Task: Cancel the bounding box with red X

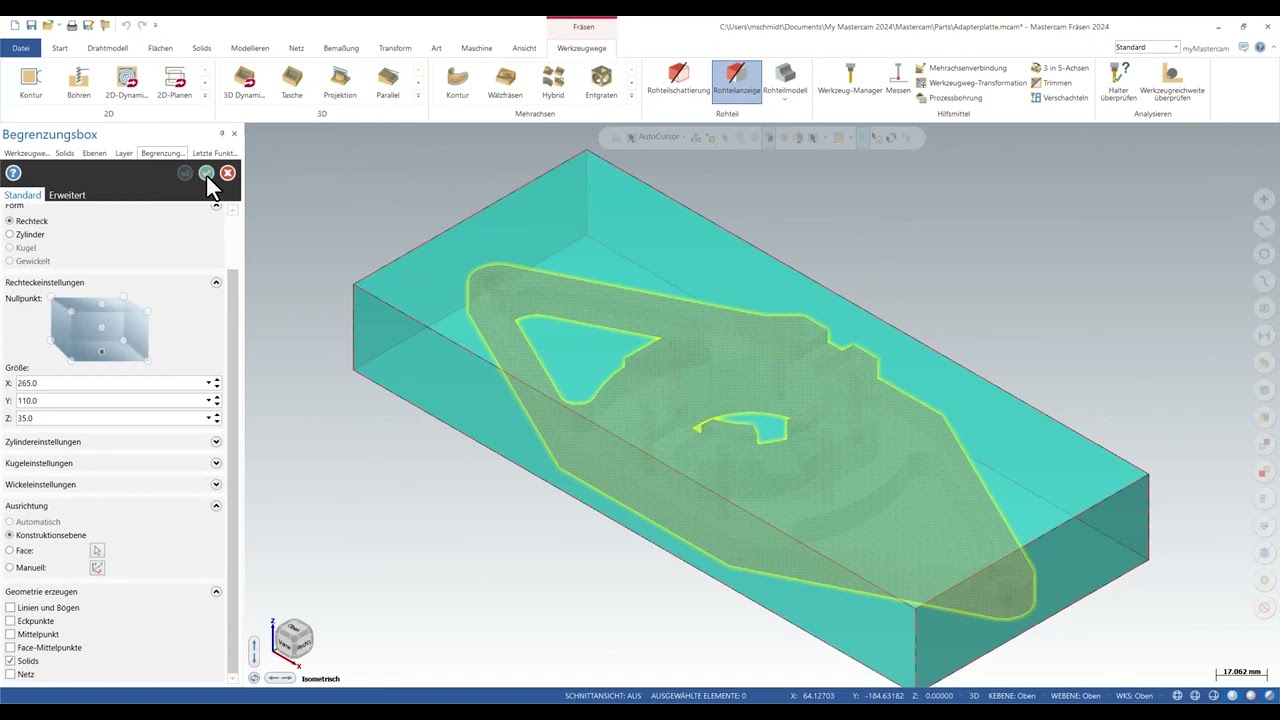Action: pos(228,173)
